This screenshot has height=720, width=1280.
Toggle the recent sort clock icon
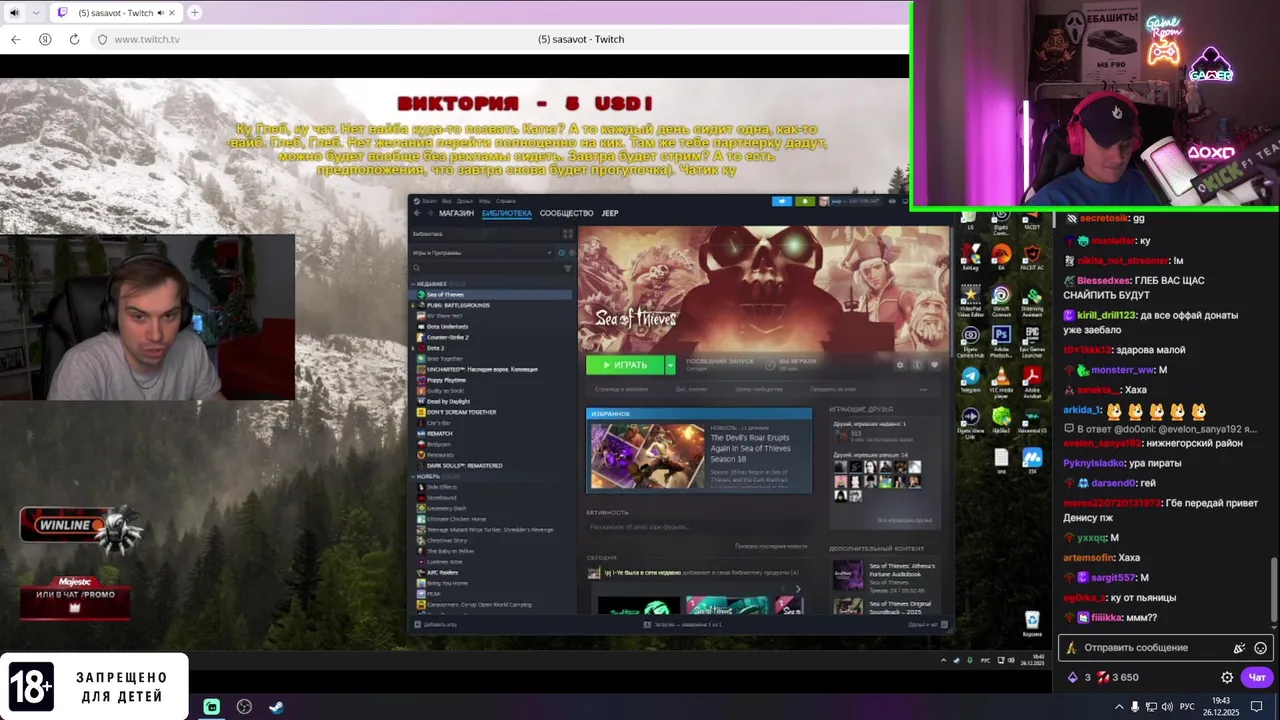tap(561, 253)
